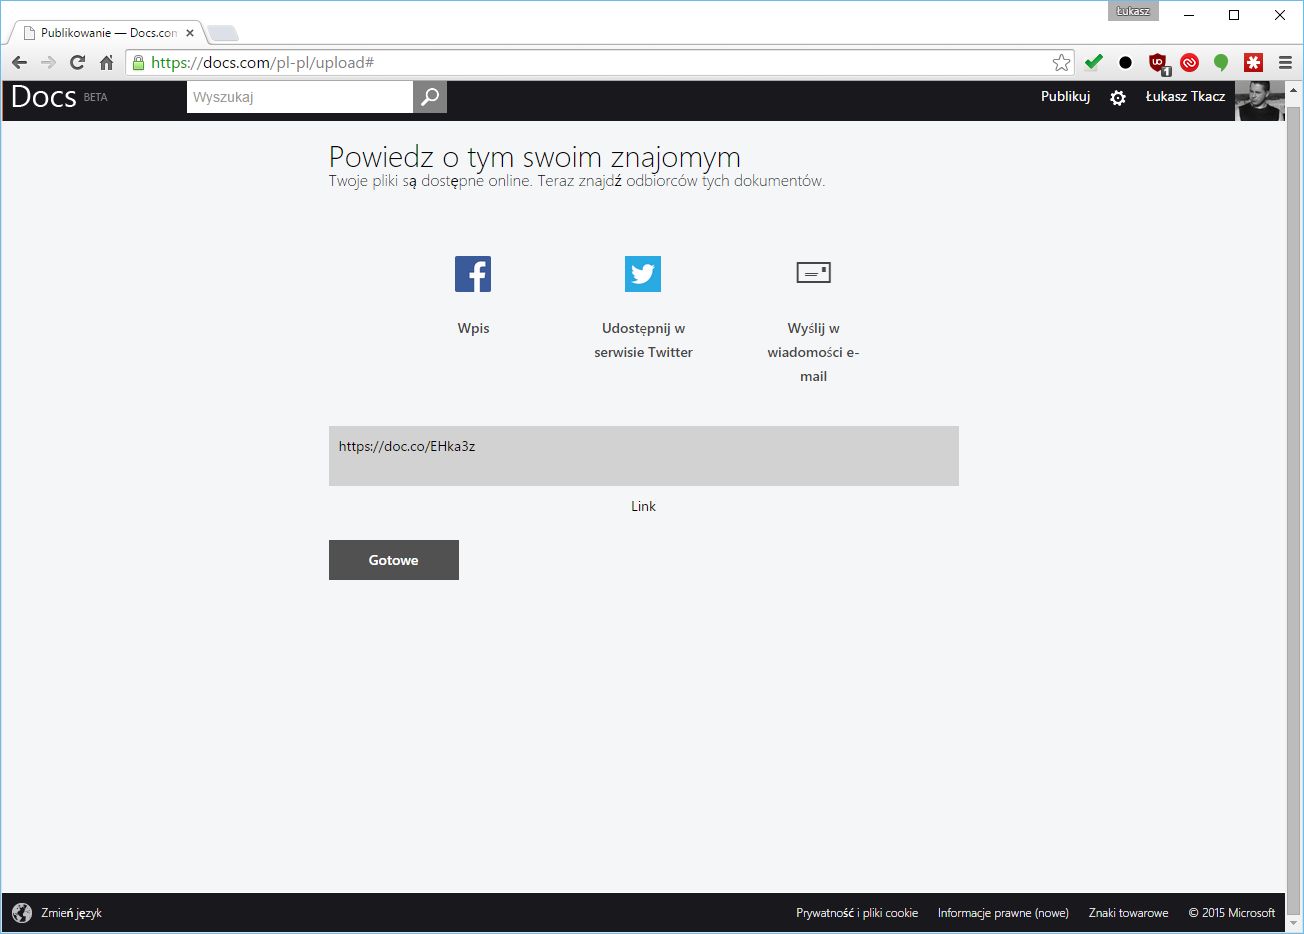Open the Publikuj menu item
Image resolution: width=1304 pixels, height=934 pixels.
coord(1065,97)
